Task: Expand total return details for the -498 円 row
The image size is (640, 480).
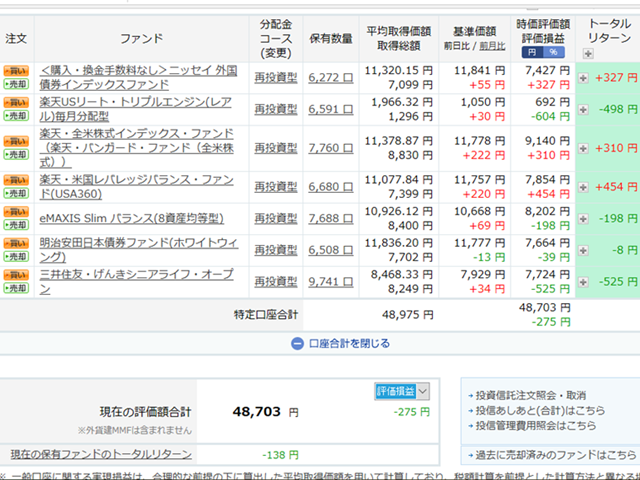Action: [x=584, y=110]
